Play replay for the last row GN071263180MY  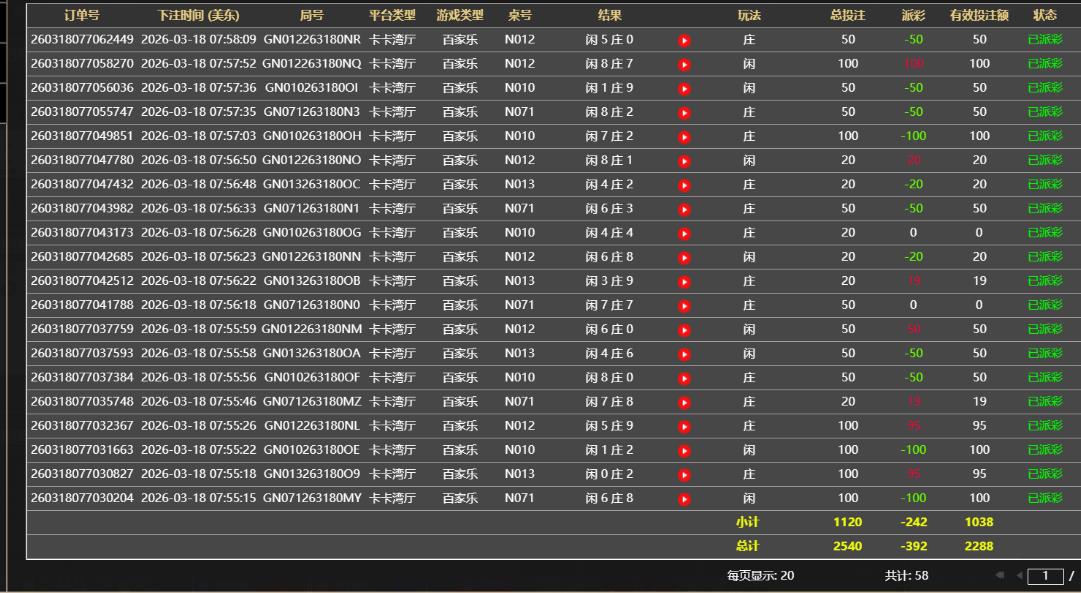click(684, 499)
